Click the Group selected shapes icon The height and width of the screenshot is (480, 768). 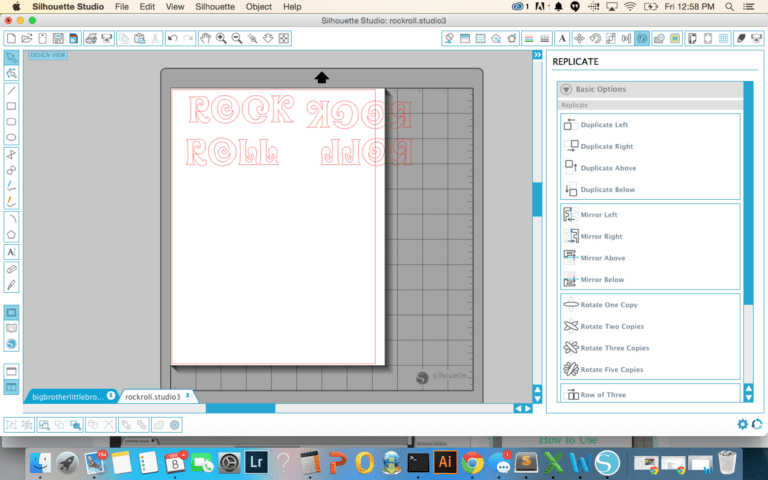tap(11, 425)
